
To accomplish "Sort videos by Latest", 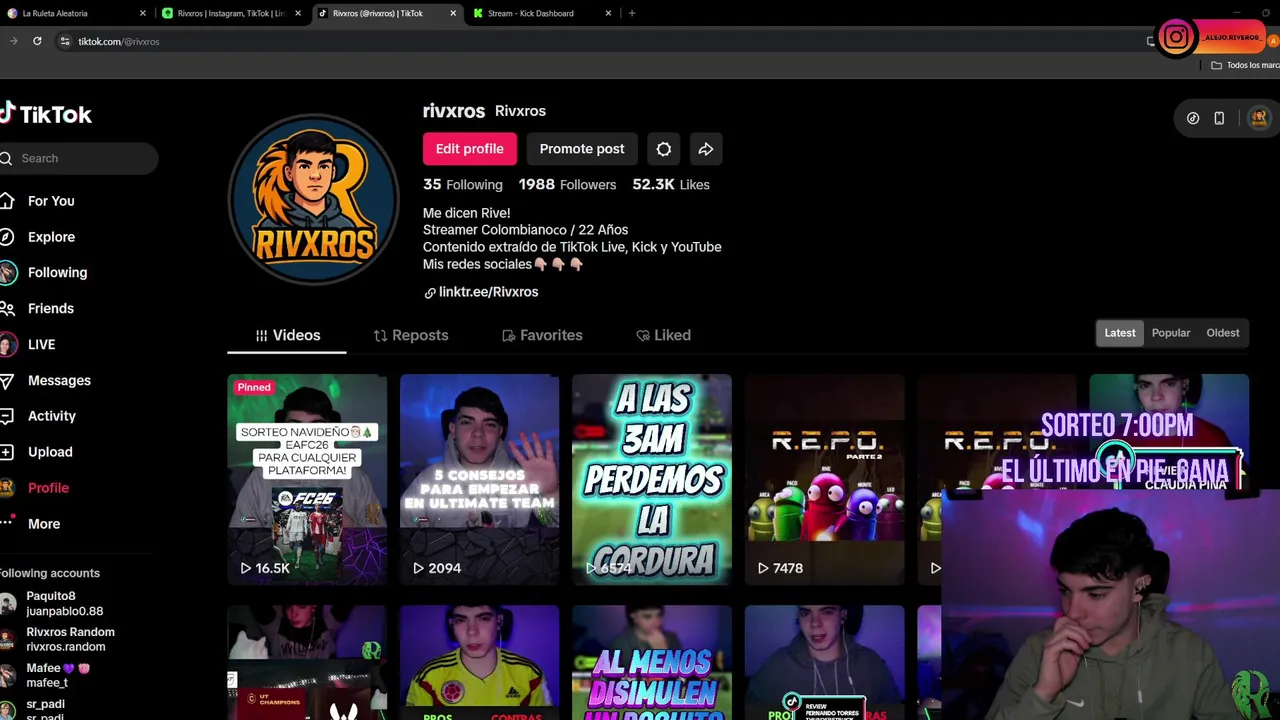I will (x=1120, y=333).
